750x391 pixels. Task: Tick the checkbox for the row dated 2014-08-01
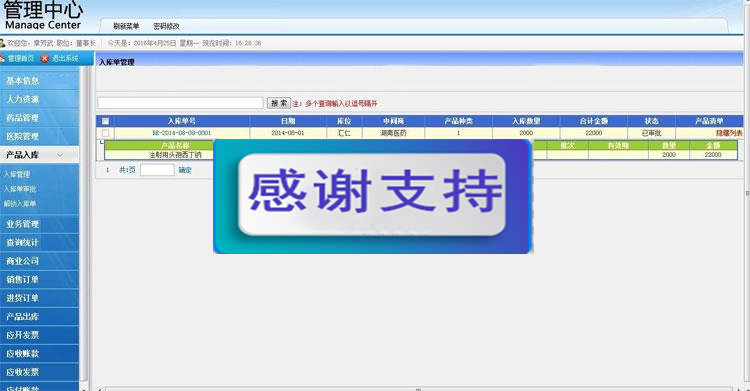105,133
